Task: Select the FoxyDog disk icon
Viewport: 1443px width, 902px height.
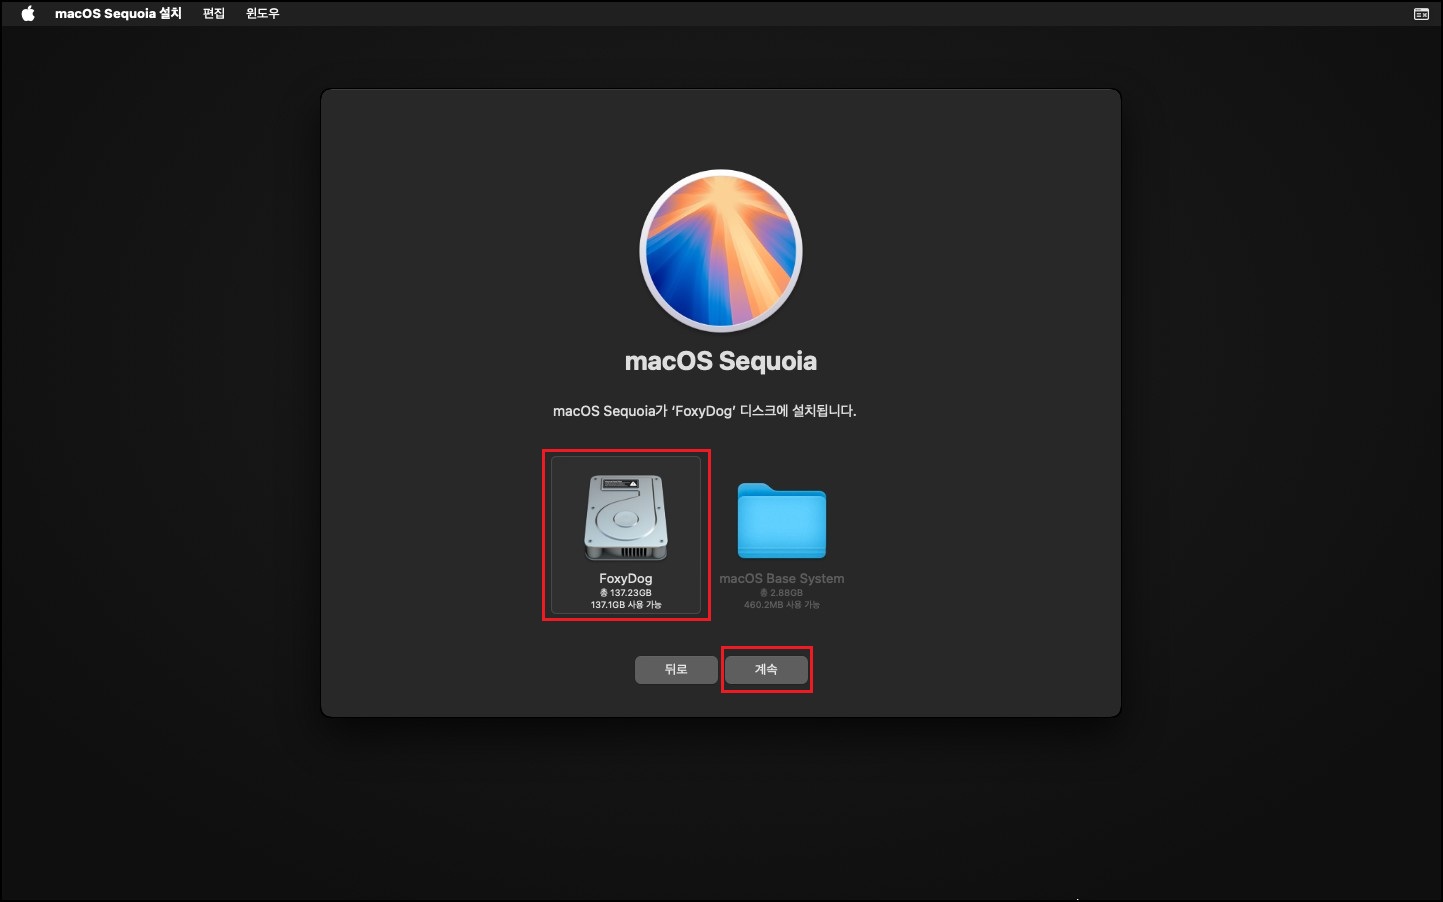Action: click(626, 518)
